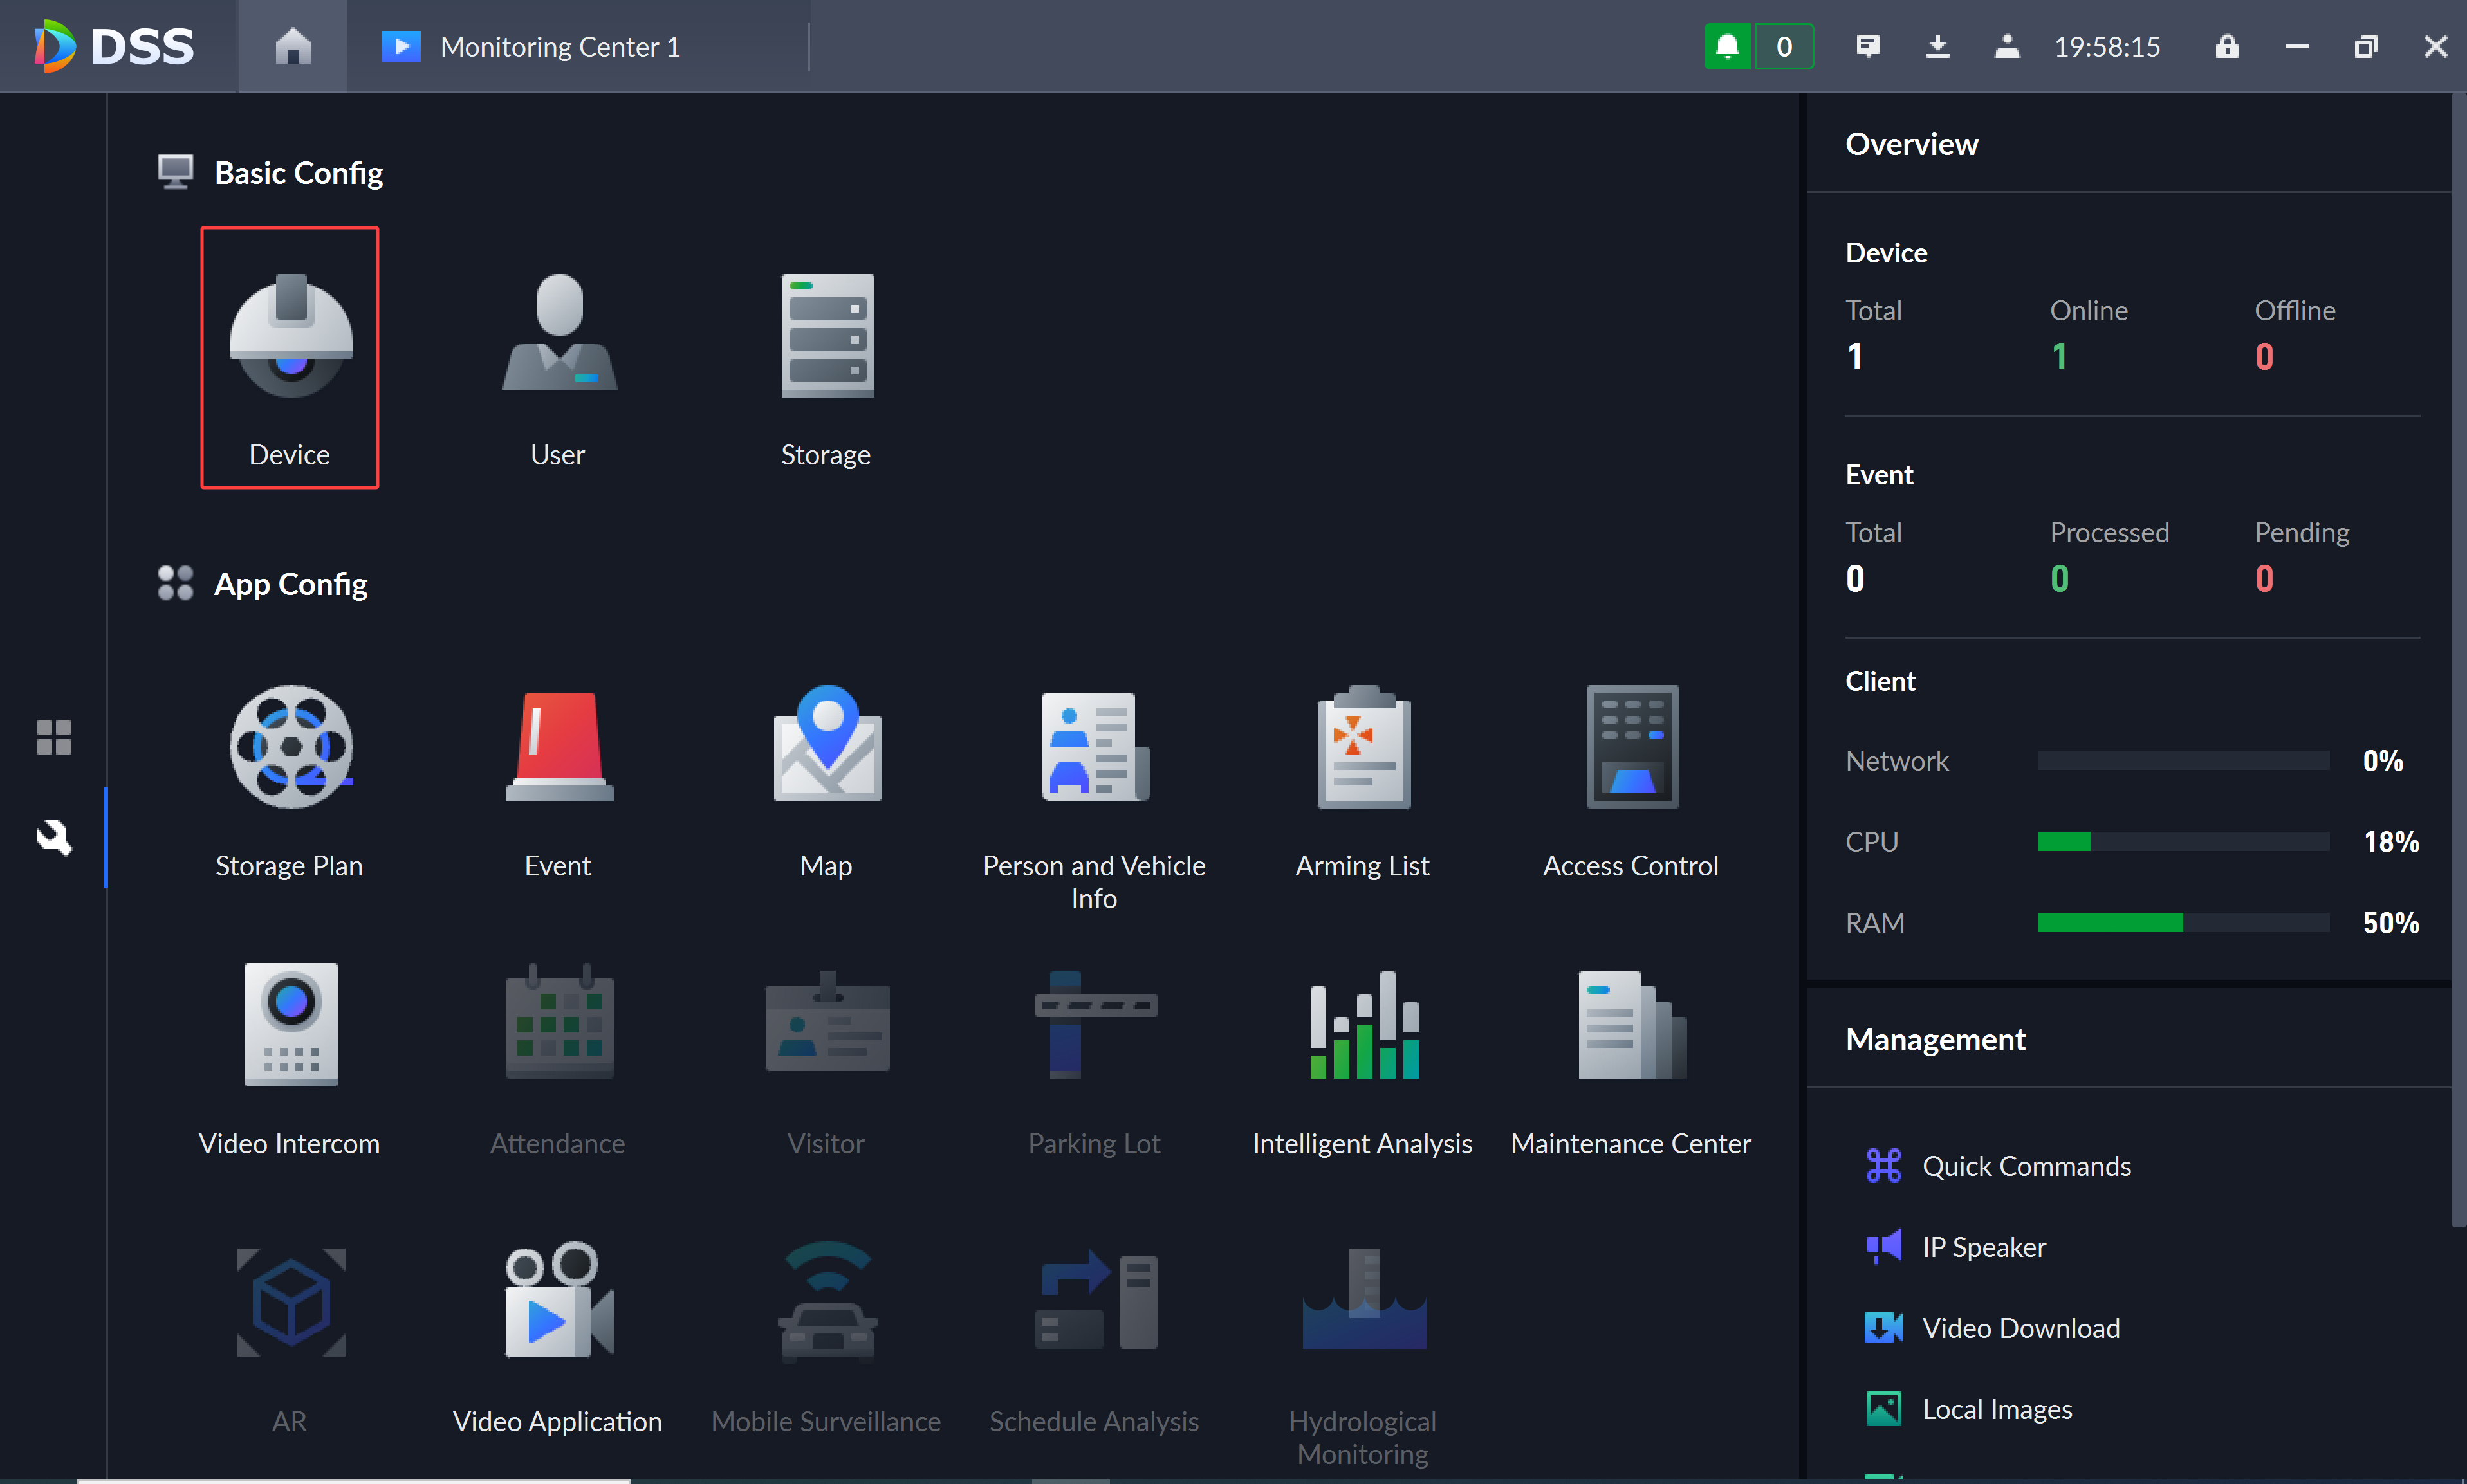This screenshot has height=1484, width=2467.
Task: Click the right panel vertical scrollbar
Action: click(2458, 660)
